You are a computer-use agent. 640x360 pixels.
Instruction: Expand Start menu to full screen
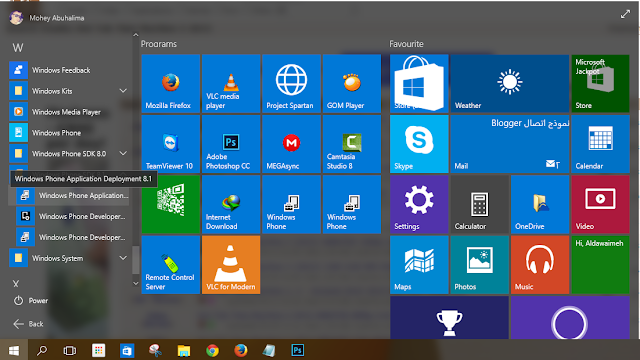625,14
